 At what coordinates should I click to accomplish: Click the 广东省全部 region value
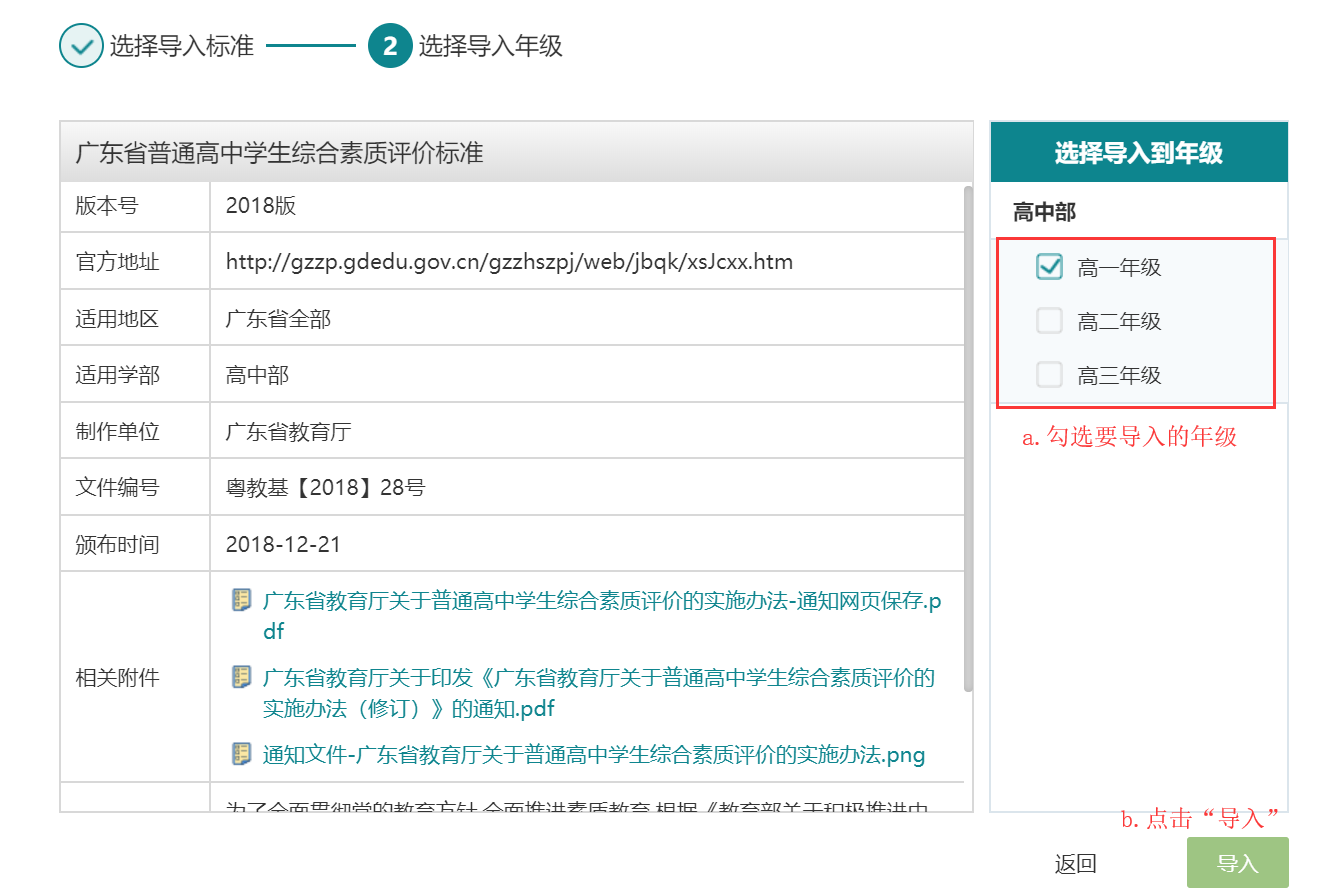(278, 320)
